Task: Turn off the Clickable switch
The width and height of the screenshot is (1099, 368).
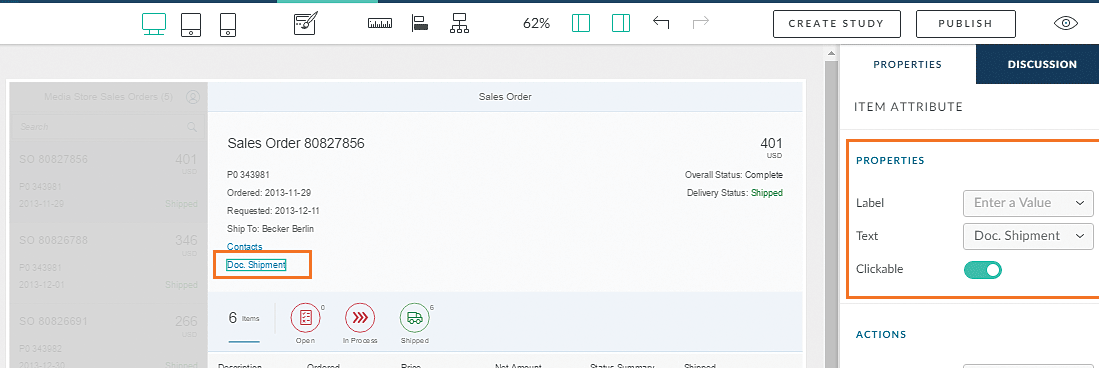Action: (983, 269)
